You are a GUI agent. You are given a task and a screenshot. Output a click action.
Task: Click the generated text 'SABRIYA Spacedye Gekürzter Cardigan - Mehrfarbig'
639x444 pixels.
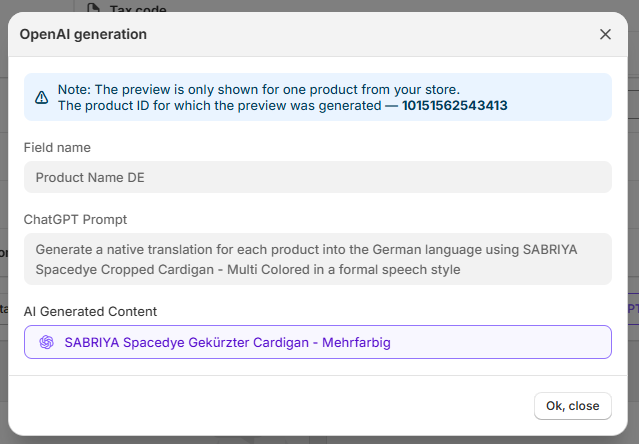click(227, 343)
